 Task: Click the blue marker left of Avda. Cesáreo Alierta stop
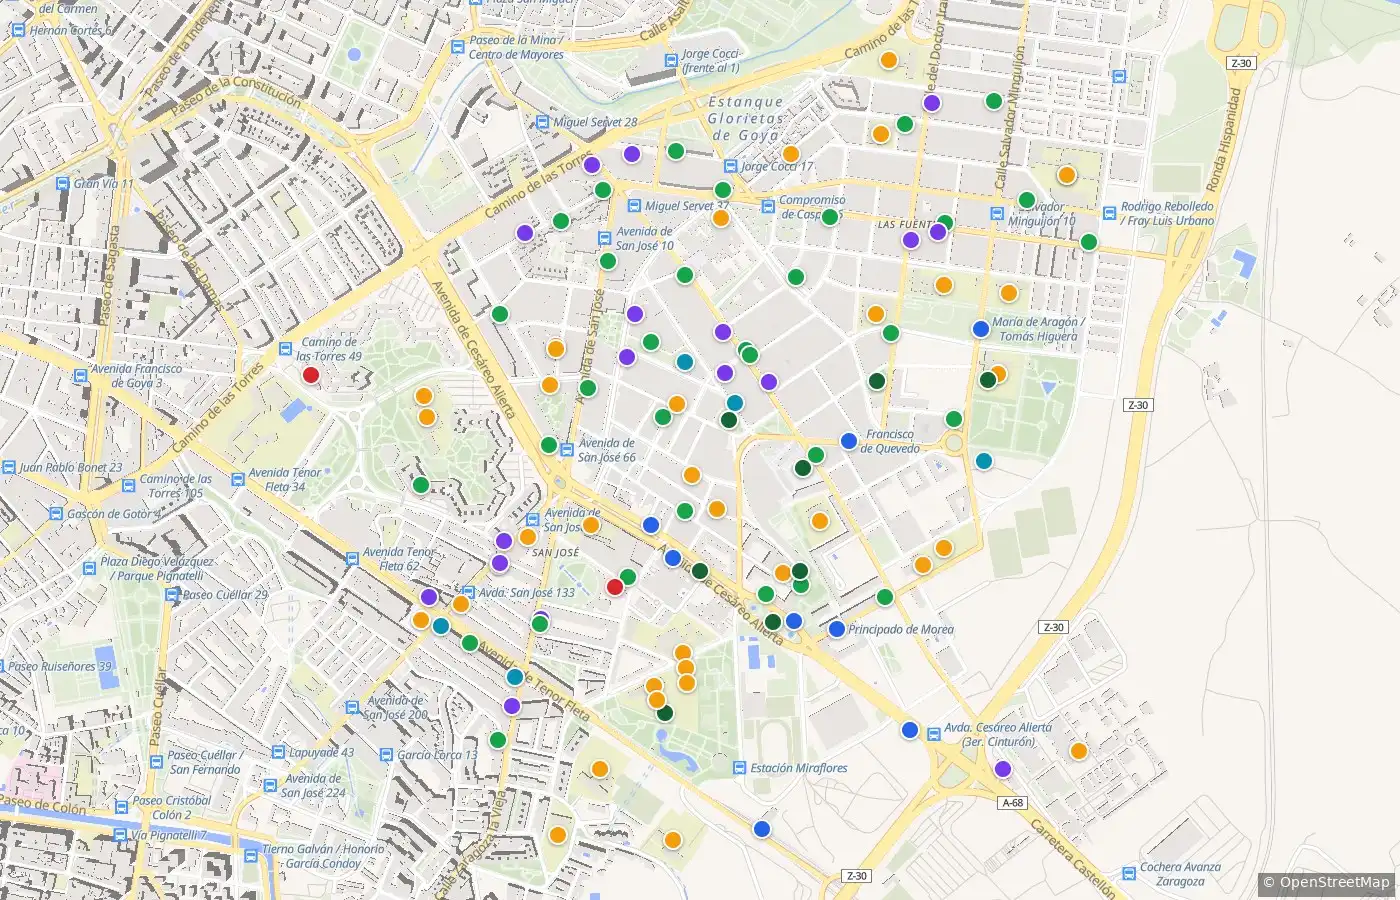910,730
